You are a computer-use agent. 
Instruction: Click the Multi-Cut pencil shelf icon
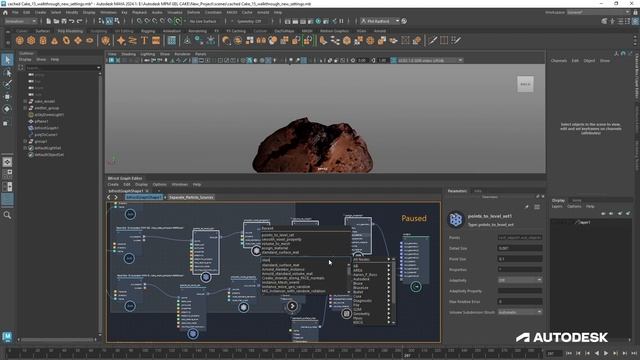click(432, 40)
